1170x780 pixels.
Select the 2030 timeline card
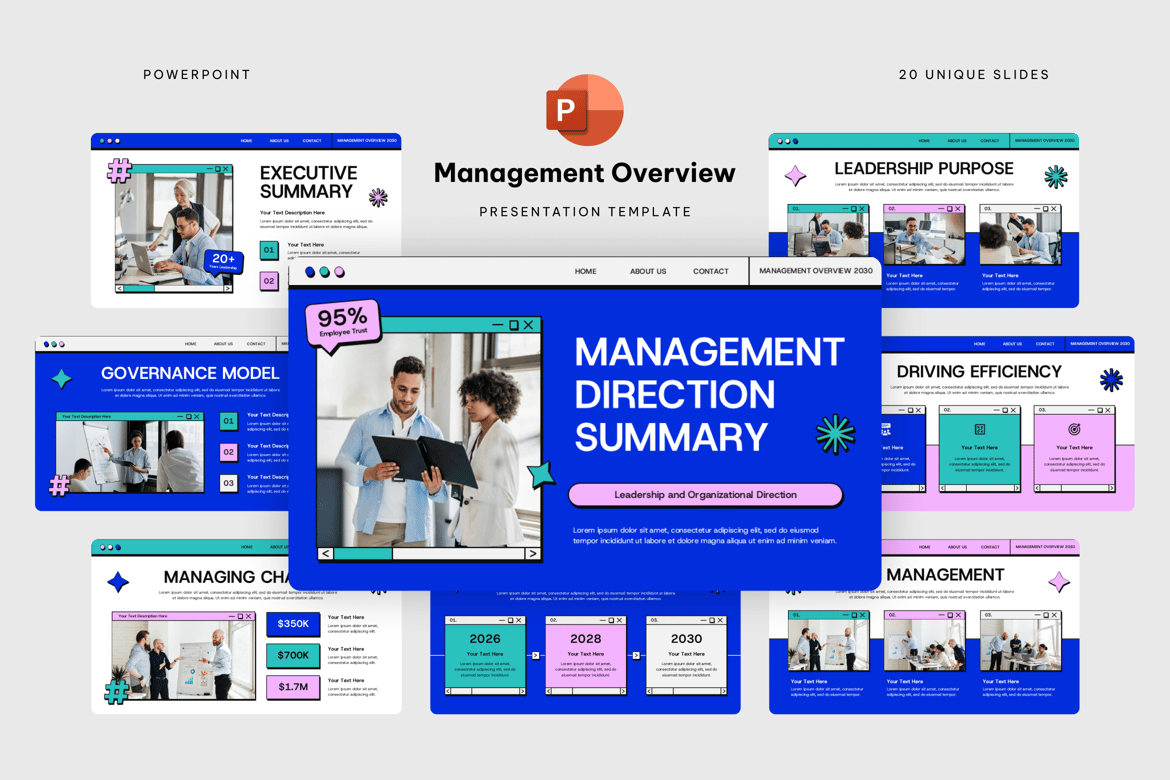[686, 655]
